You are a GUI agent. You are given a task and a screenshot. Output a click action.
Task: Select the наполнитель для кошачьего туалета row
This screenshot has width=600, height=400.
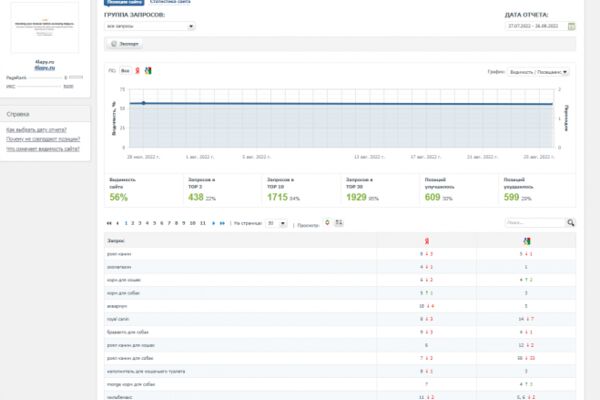coord(340,371)
